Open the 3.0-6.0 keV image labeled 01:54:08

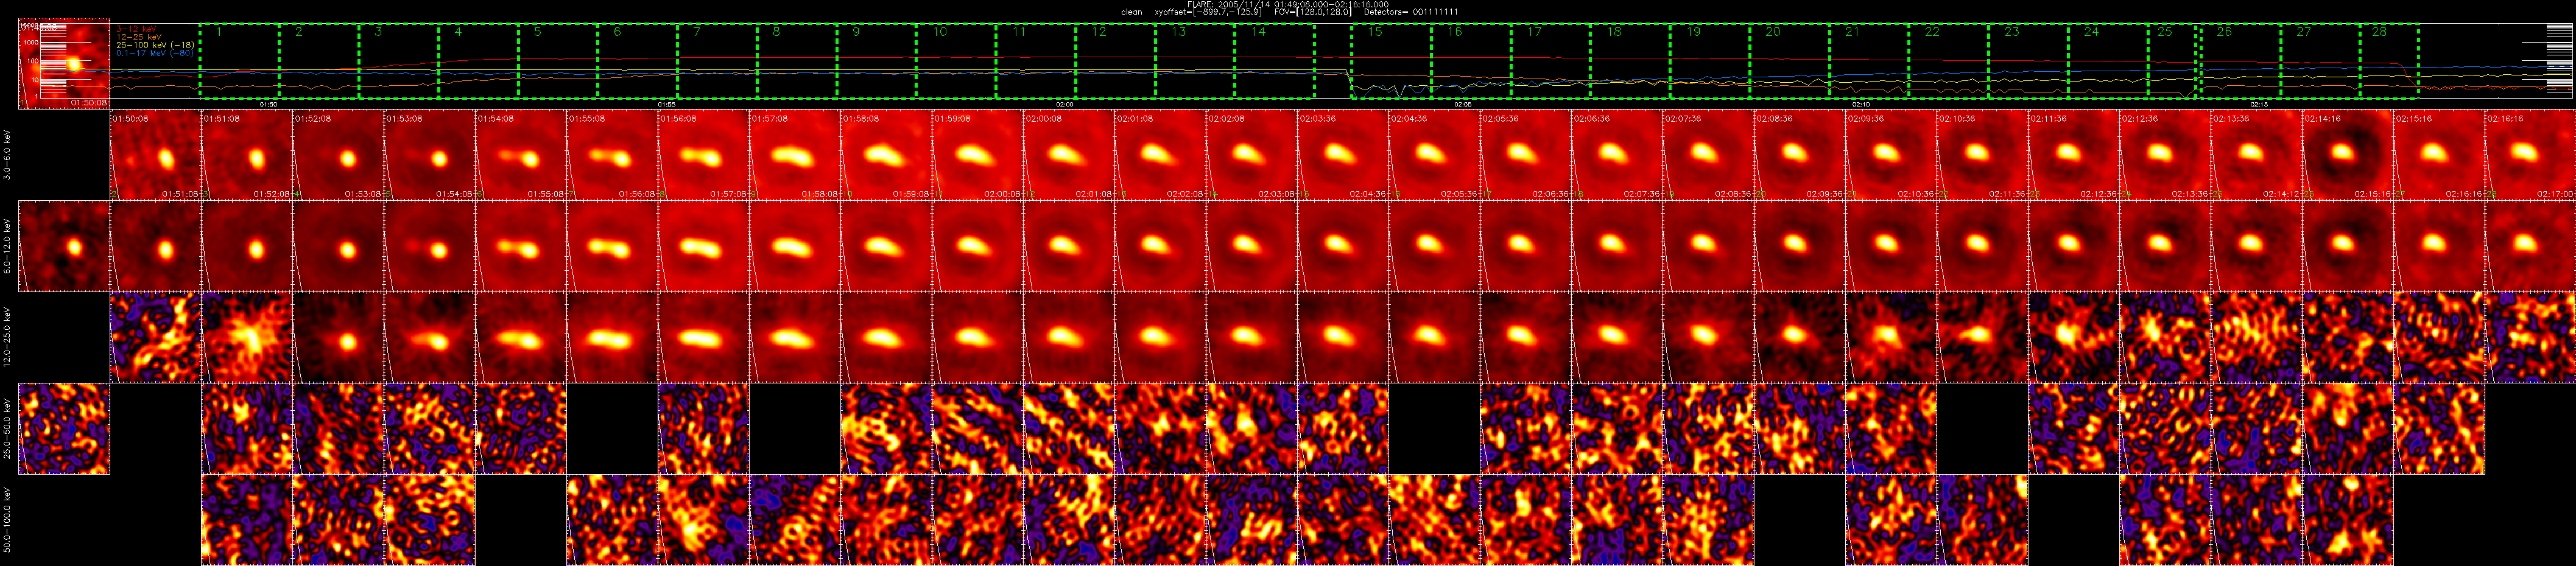tap(520, 155)
